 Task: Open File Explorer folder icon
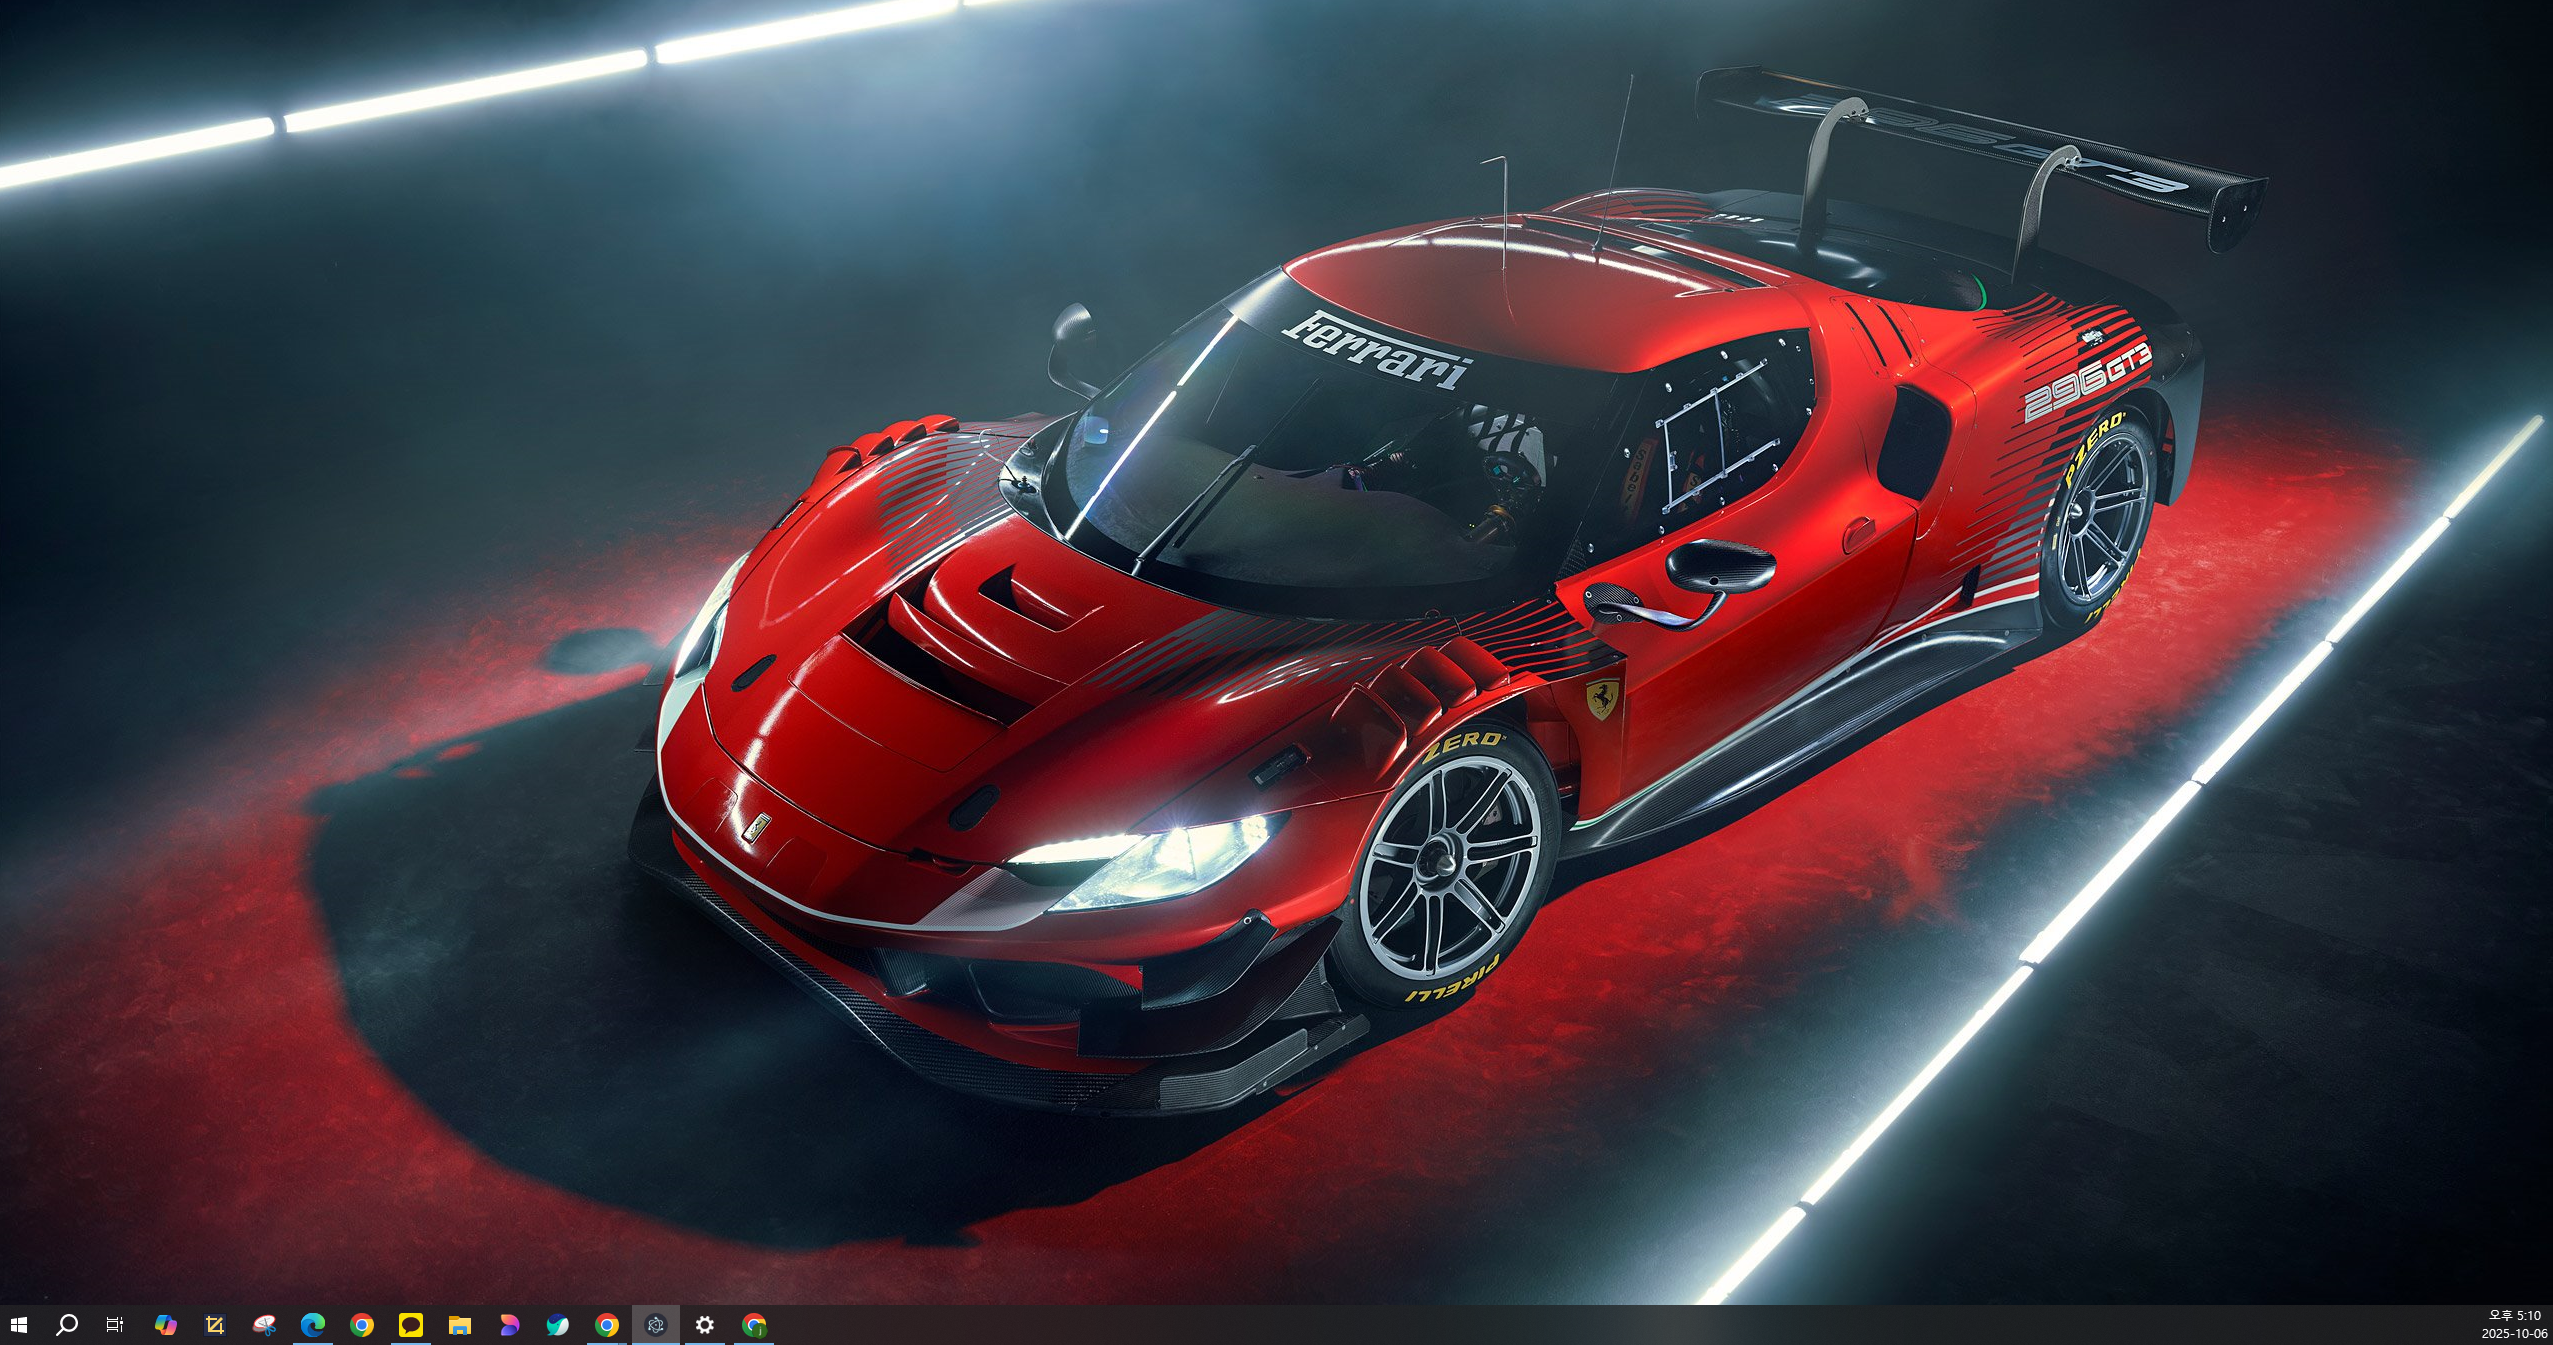point(460,1325)
